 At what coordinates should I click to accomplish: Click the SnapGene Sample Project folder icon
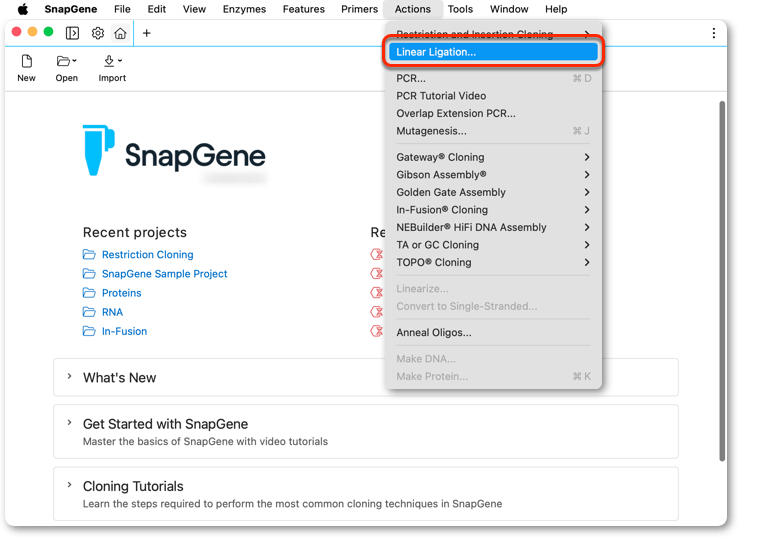click(89, 274)
